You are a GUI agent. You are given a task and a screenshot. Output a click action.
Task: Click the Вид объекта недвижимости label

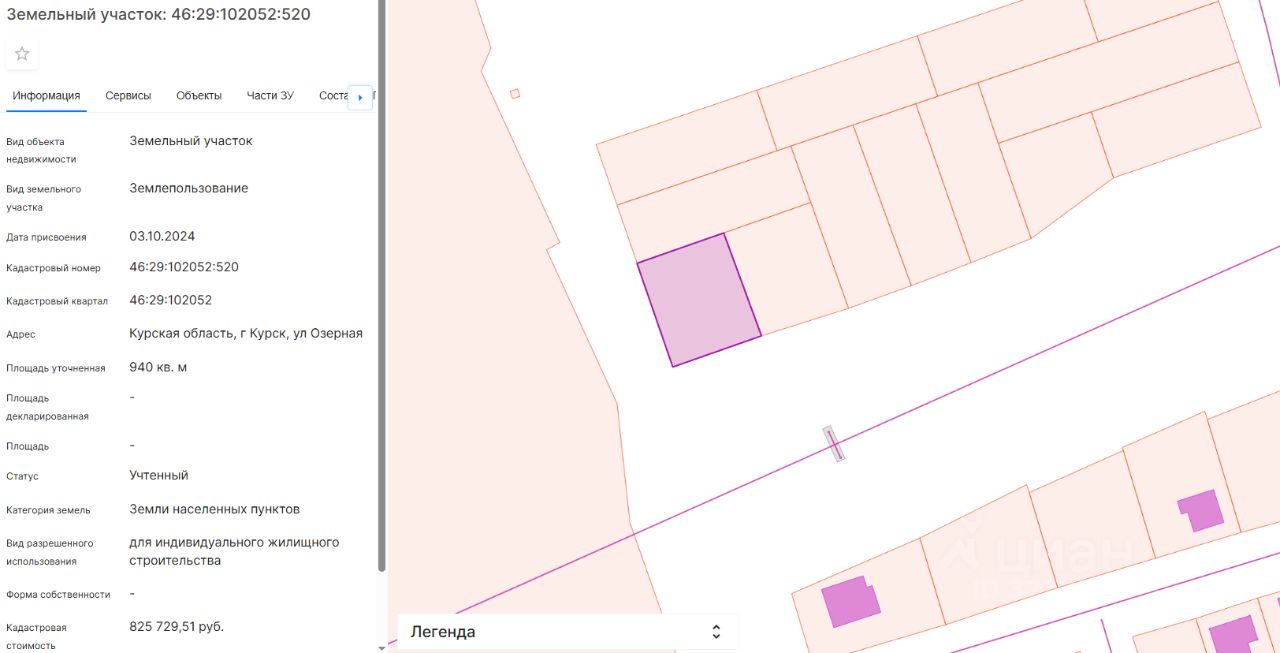click(x=41, y=150)
